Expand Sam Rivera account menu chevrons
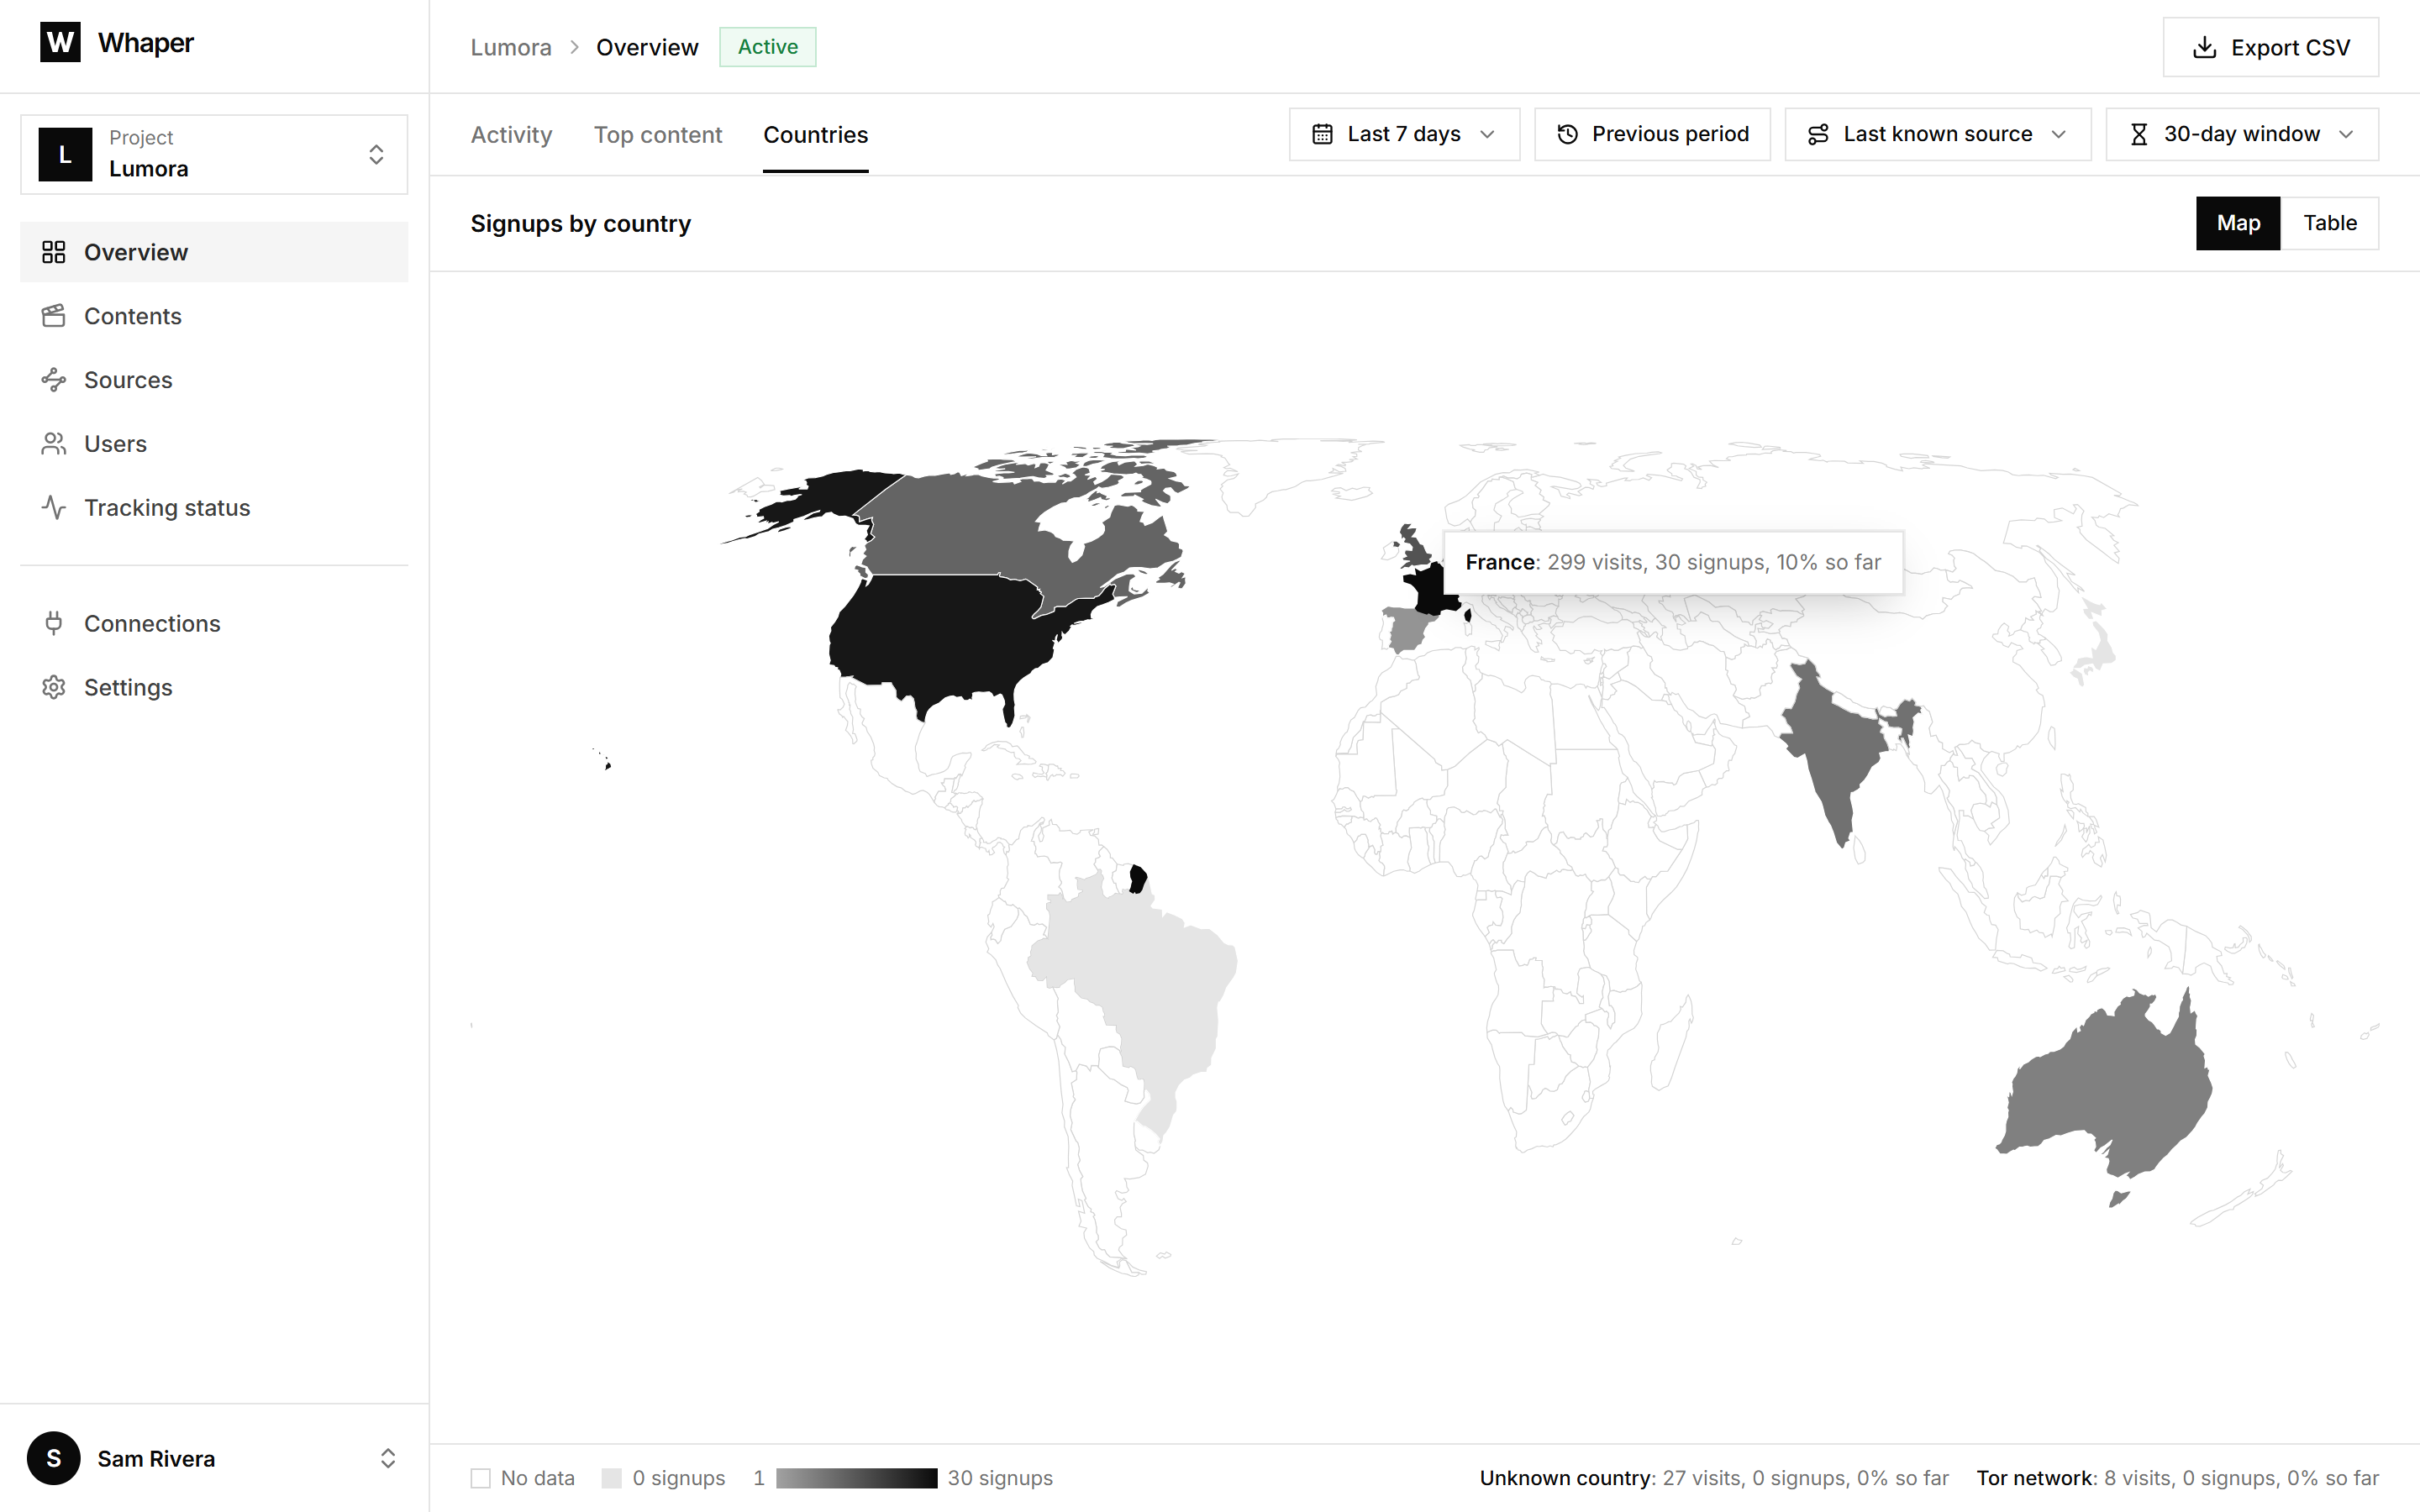This screenshot has width=2420, height=1512. coord(388,1458)
